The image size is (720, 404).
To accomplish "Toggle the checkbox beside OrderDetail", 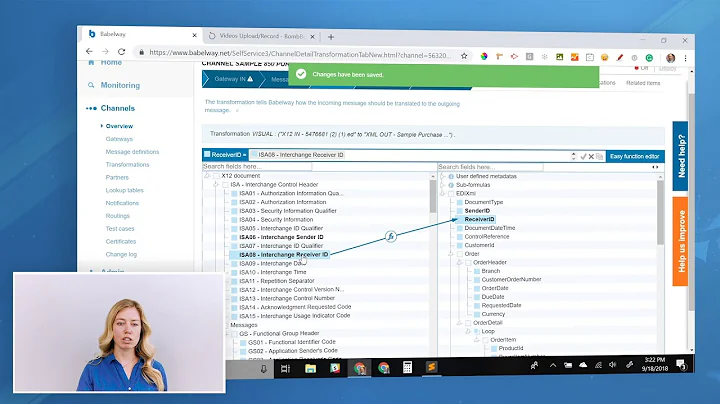I will pyautogui.click(x=468, y=323).
